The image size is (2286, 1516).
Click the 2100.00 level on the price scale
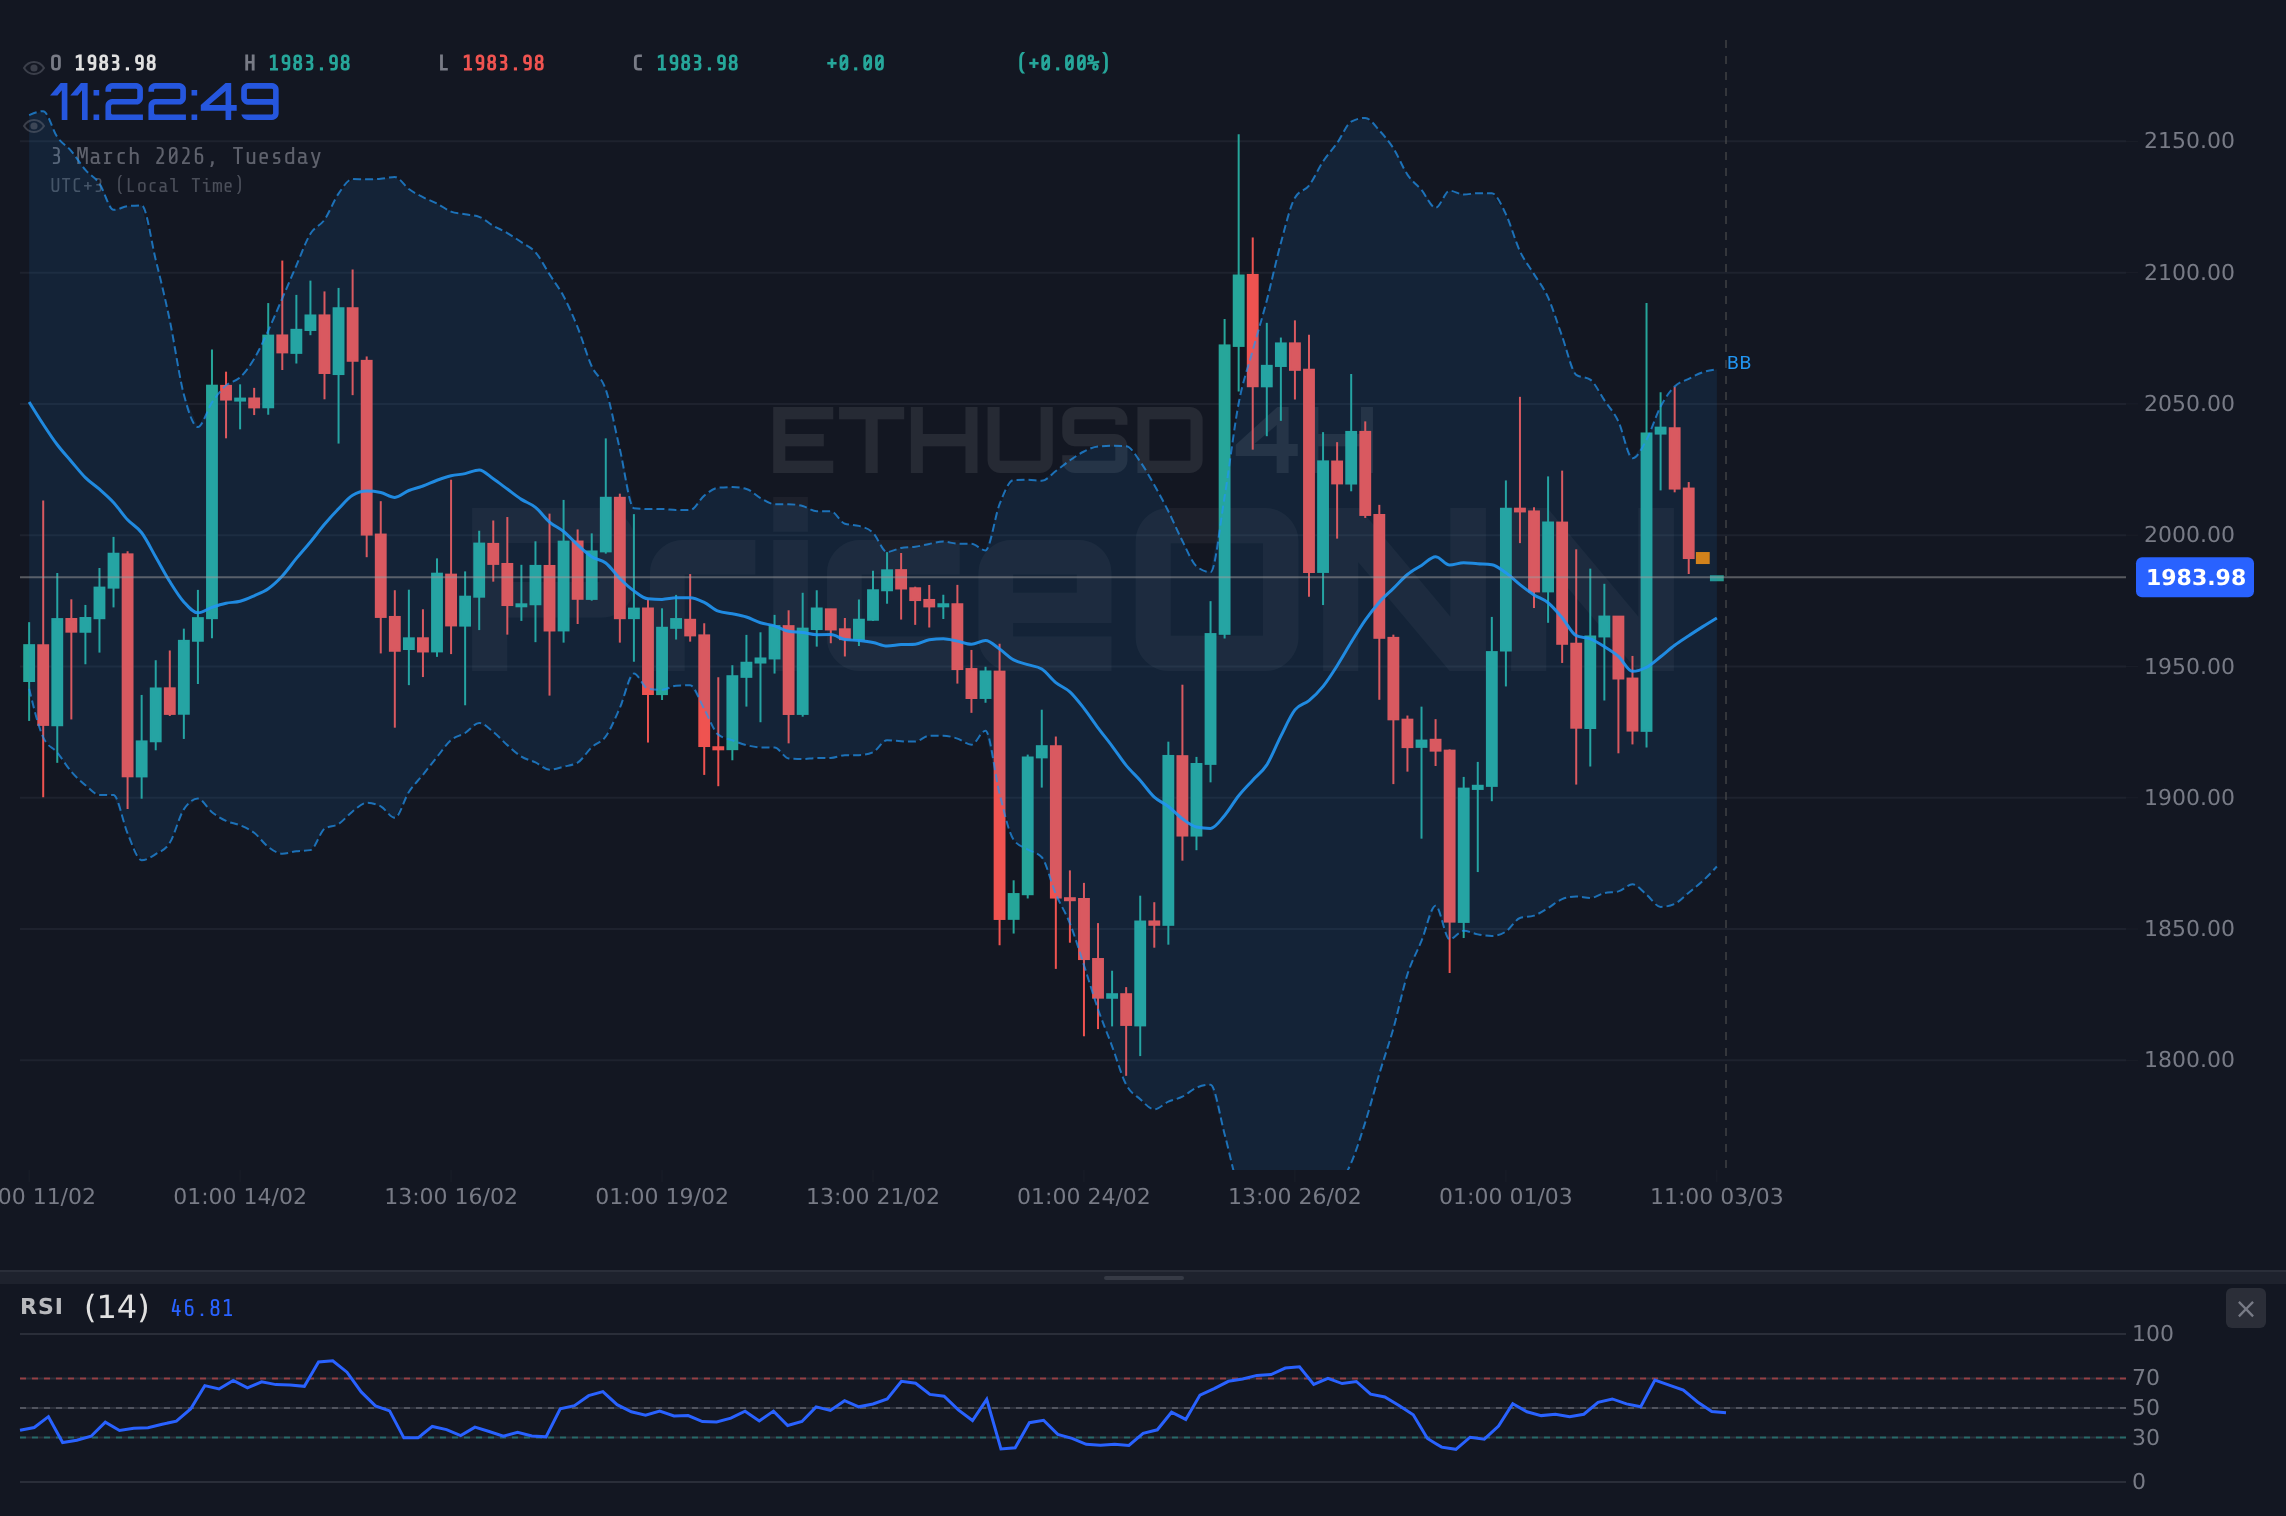coord(2188,271)
